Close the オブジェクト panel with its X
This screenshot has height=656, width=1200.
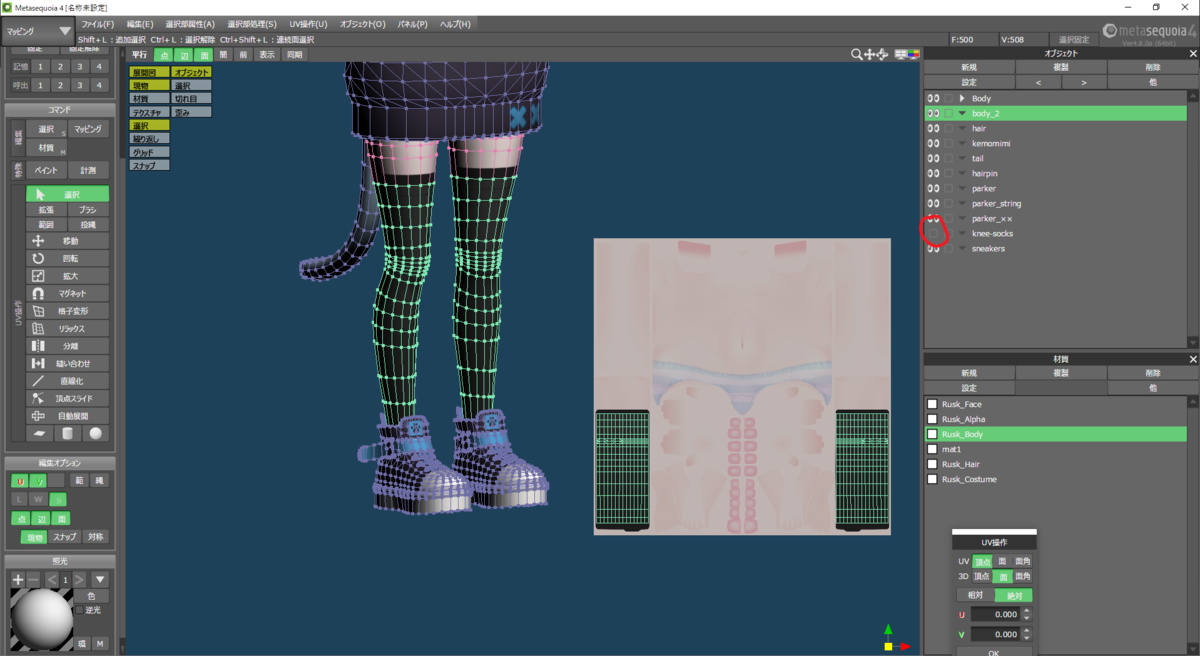(x=1192, y=53)
